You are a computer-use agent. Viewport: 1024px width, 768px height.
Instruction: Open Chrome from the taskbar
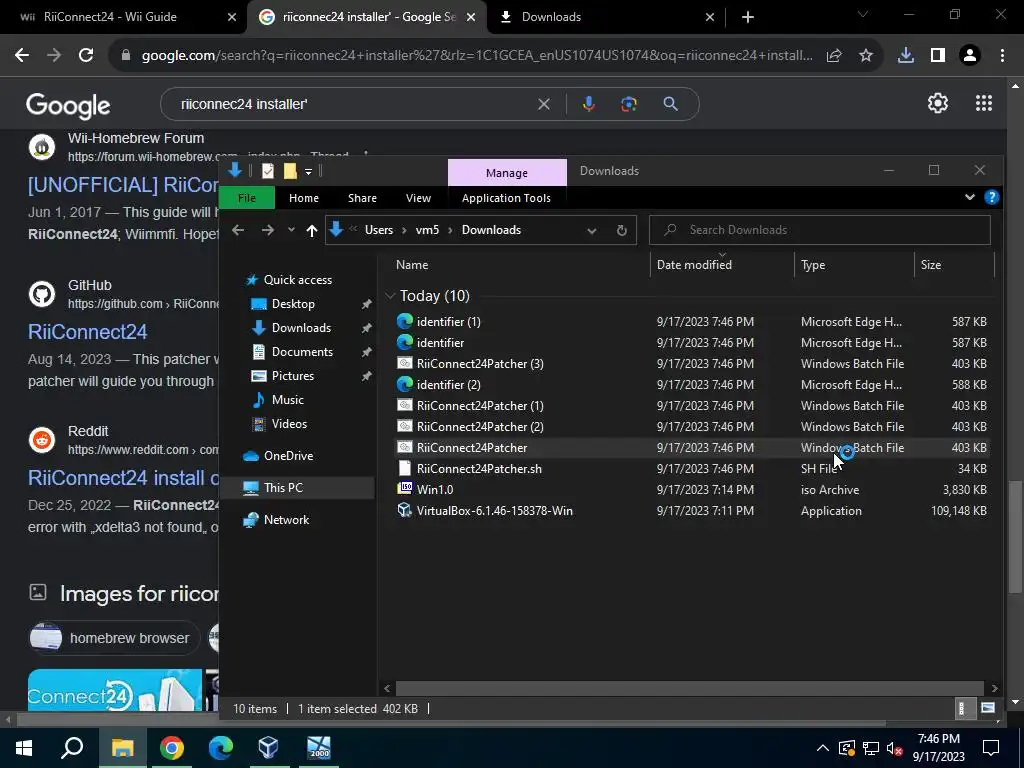[x=171, y=748]
